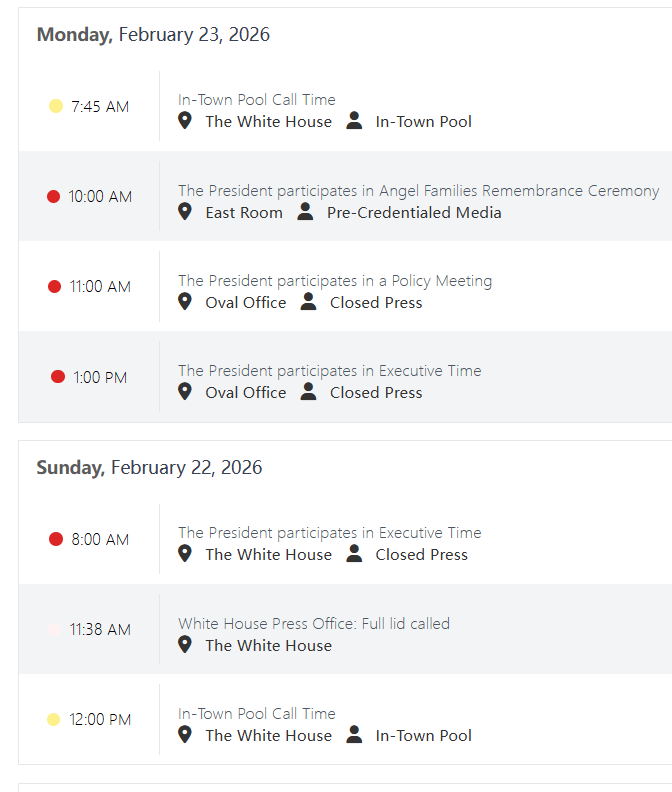The image size is (672, 792).
Task: Click the 11:38 AM time label
Action: 100,630
